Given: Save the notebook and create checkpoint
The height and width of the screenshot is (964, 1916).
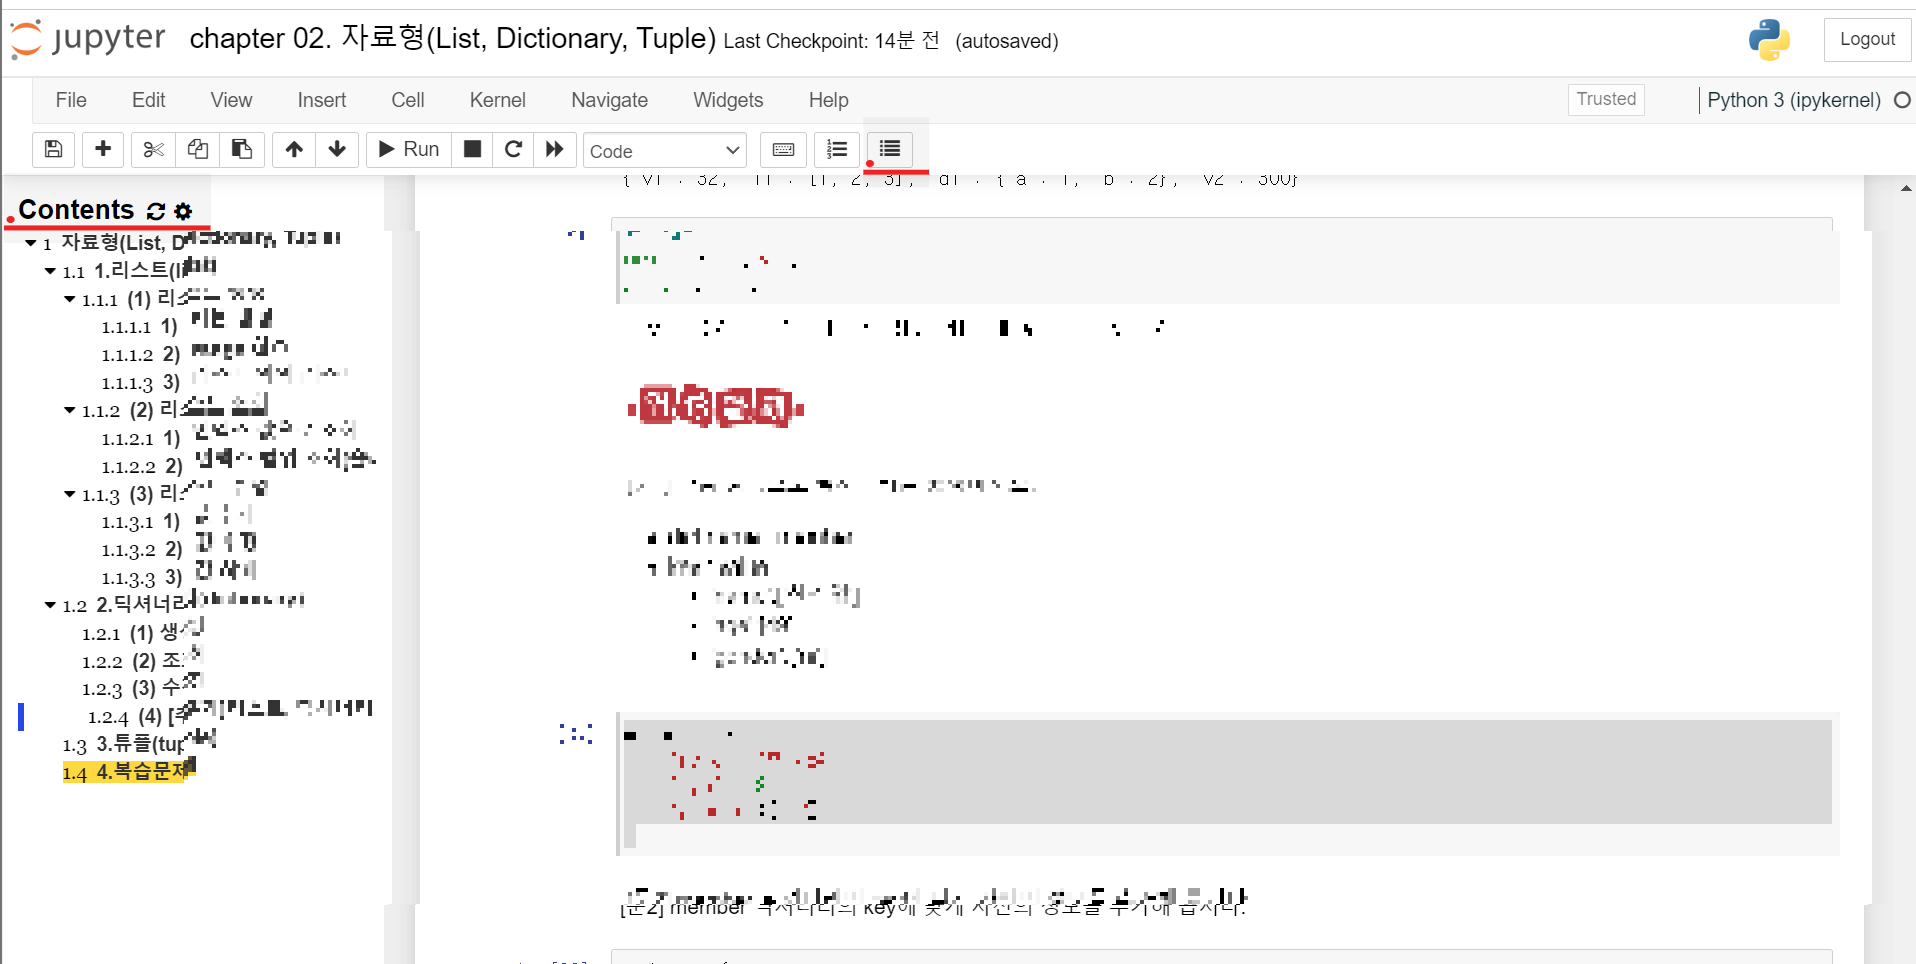Looking at the screenshot, I should point(53,149).
